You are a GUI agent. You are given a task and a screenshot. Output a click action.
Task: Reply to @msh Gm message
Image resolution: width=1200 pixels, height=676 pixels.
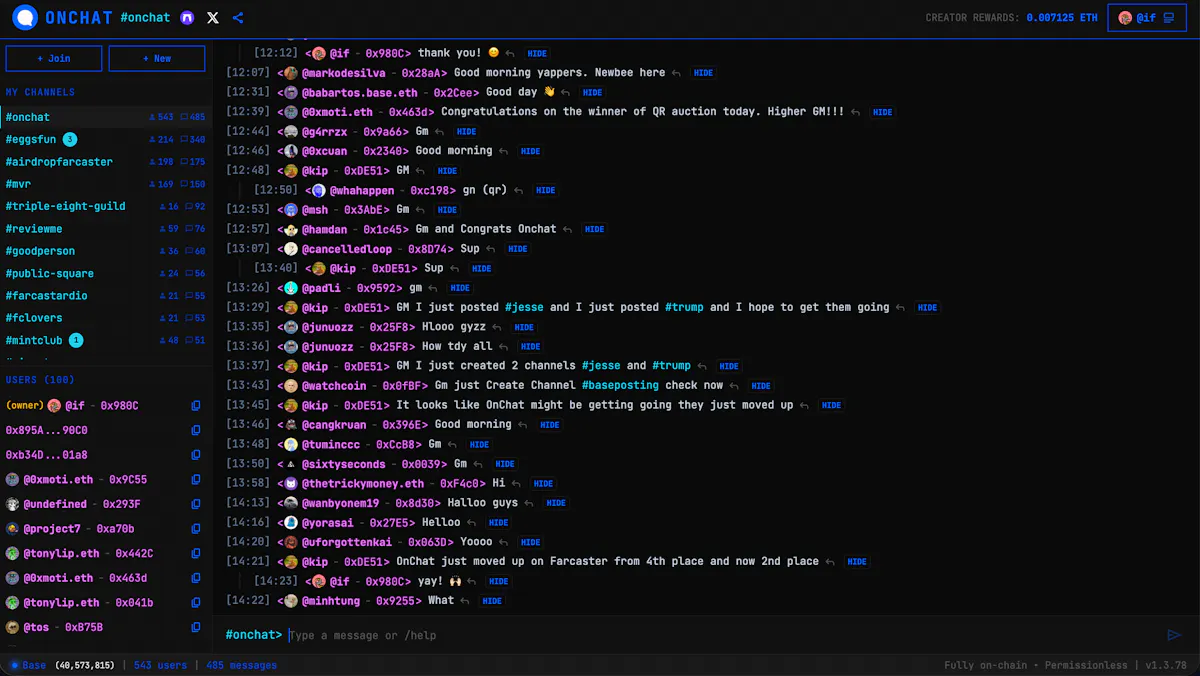(421, 210)
